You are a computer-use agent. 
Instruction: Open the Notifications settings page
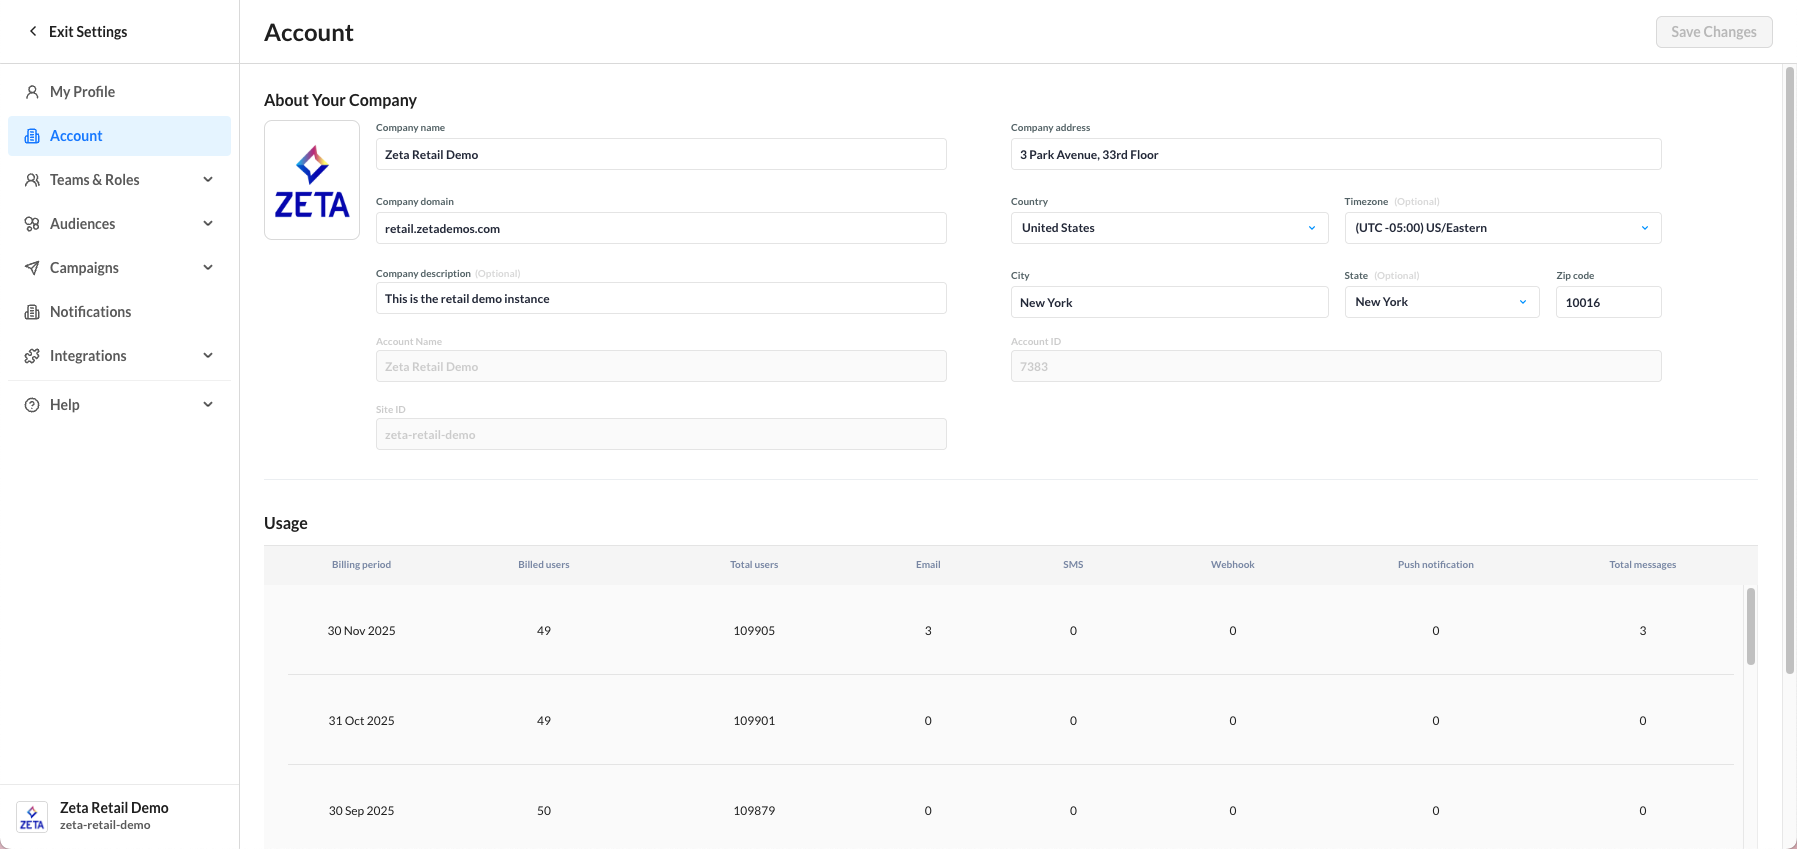click(90, 312)
